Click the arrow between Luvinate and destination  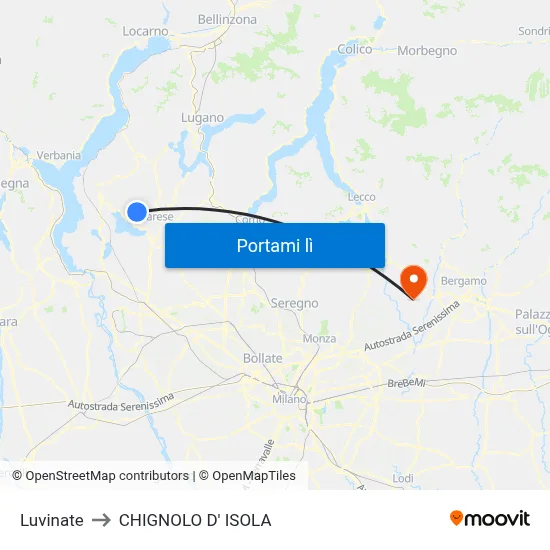[101, 520]
